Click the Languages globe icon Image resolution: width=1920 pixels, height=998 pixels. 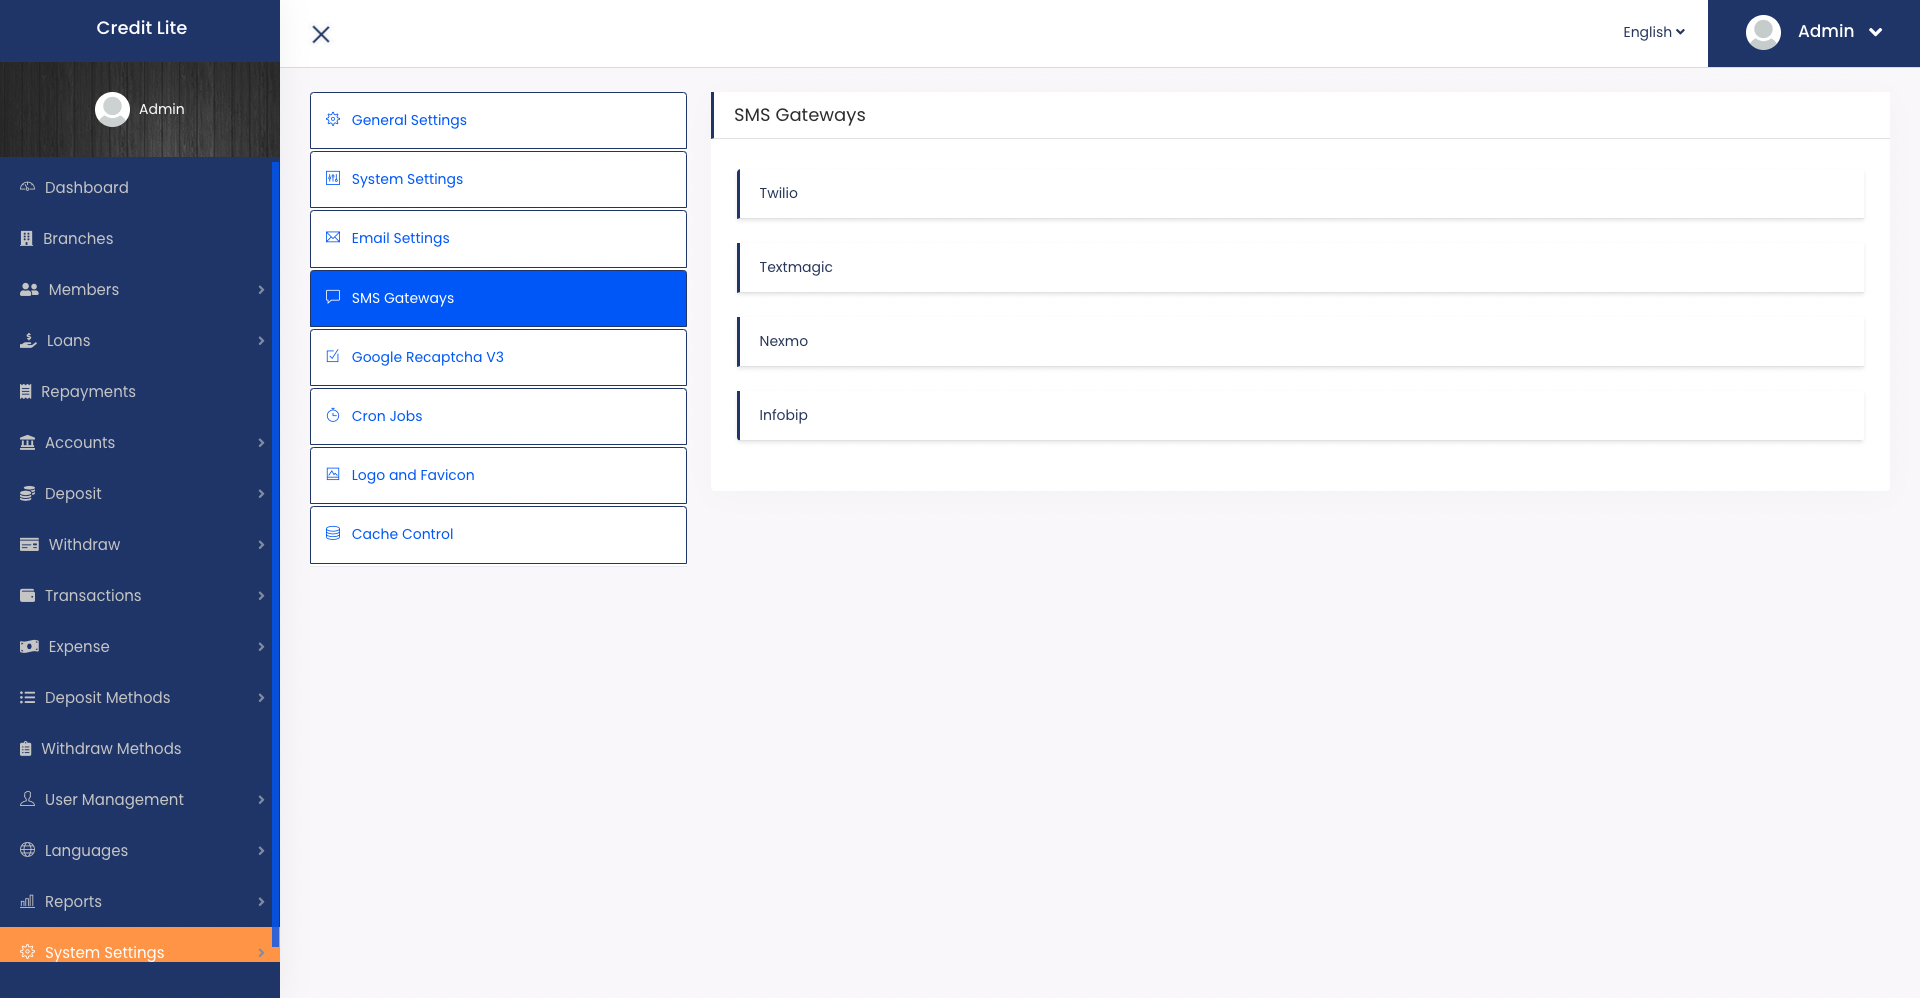pyautogui.click(x=28, y=850)
